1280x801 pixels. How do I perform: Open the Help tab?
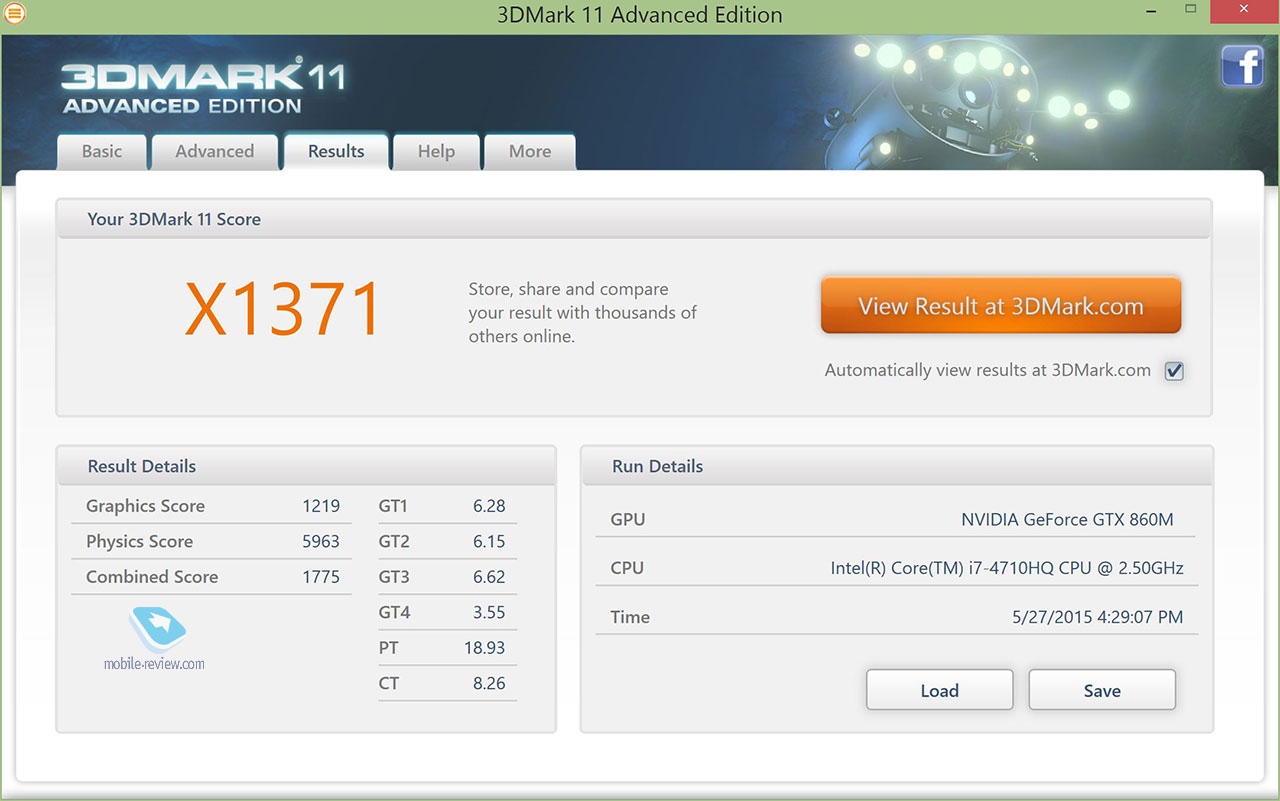436,151
